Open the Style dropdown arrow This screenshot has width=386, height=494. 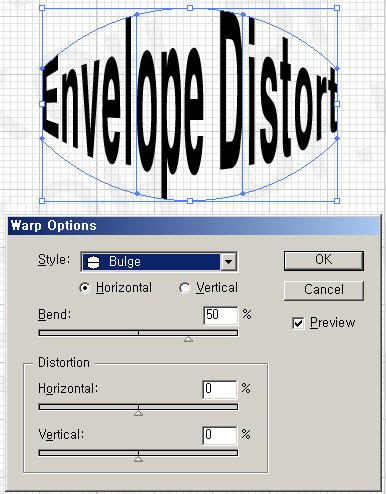tap(228, 262)
